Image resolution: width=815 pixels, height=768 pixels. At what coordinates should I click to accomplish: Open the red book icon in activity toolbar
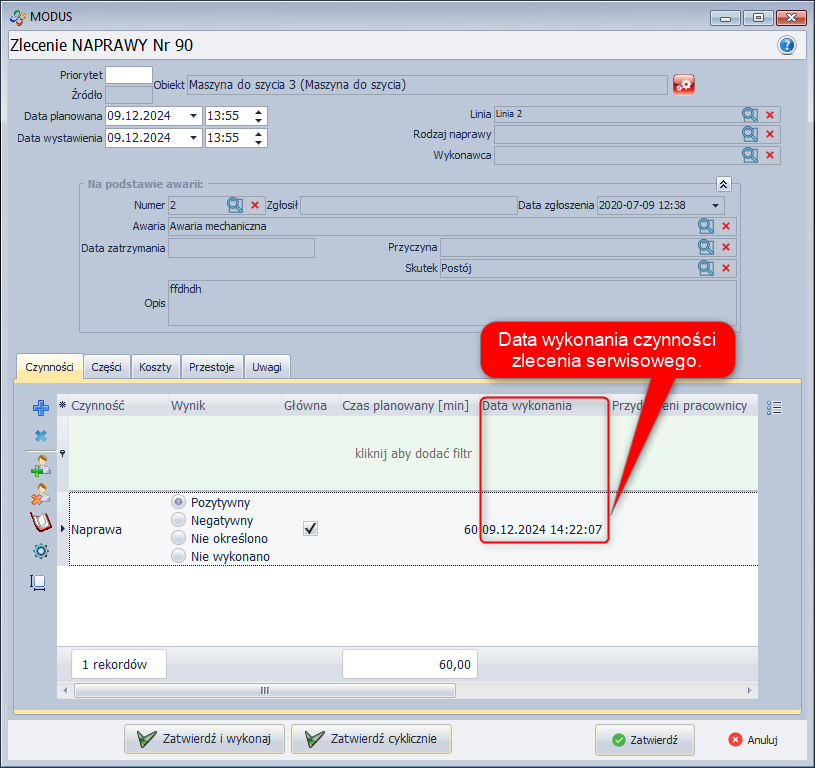click(40, 522)
